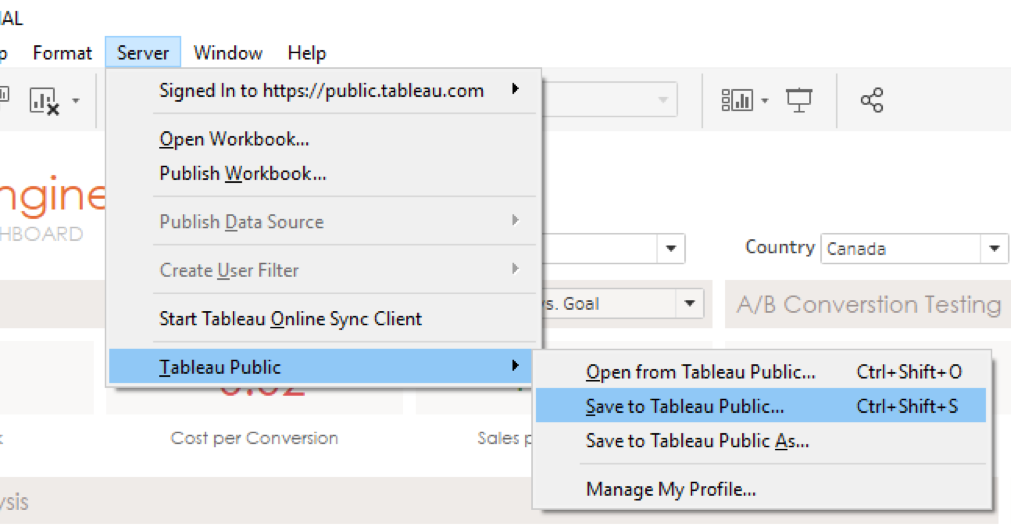
Task: Click Create User Filter menu item
Action: [x=323, y=270]
